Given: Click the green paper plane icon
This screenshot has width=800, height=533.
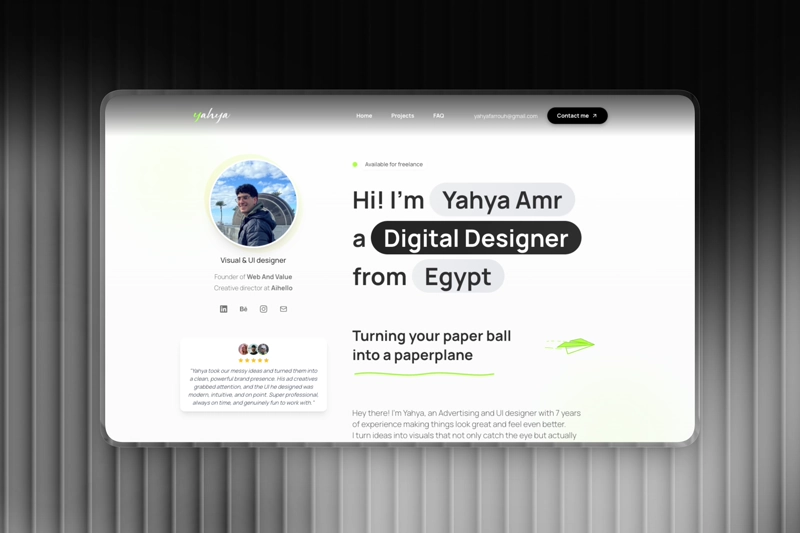Looking at the screenshot, I should point(570,346).
